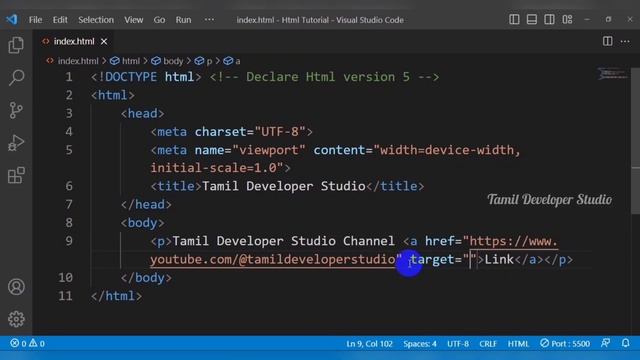This screenshot has width=640, height=360.
Task: Split the editor to the right
Action: click(x=607, y=41)
